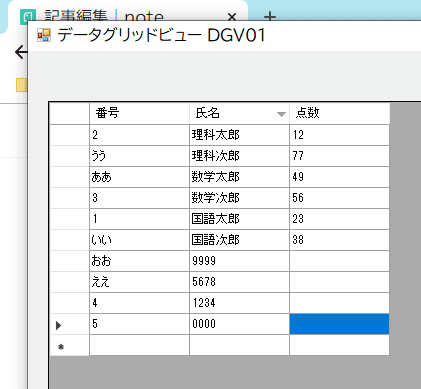Select cell 国語次郎
This screenshot has height=389, width=421.
[239, 240]
